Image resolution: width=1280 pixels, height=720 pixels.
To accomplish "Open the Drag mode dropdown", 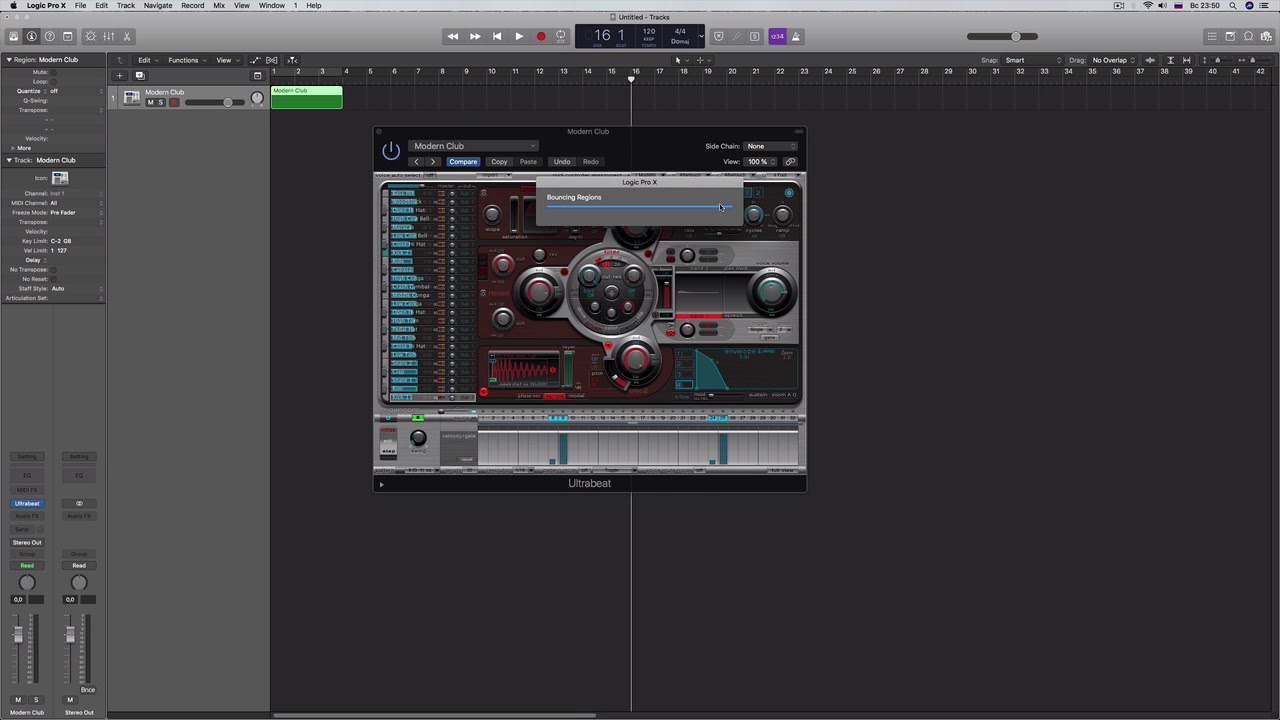I will [x=1112, y=60].
